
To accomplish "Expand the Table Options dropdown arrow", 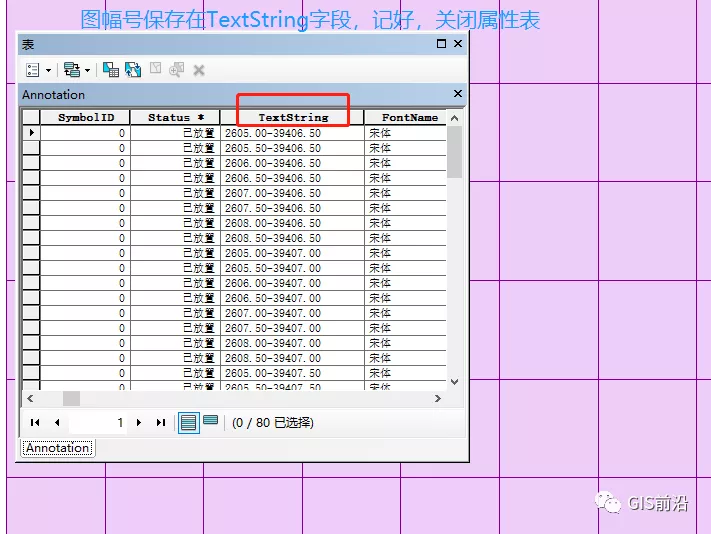I will click(x=48, y=70).
